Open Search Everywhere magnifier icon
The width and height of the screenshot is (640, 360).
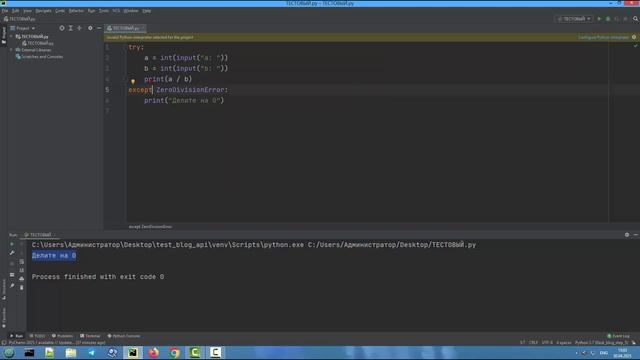(636, 19)
